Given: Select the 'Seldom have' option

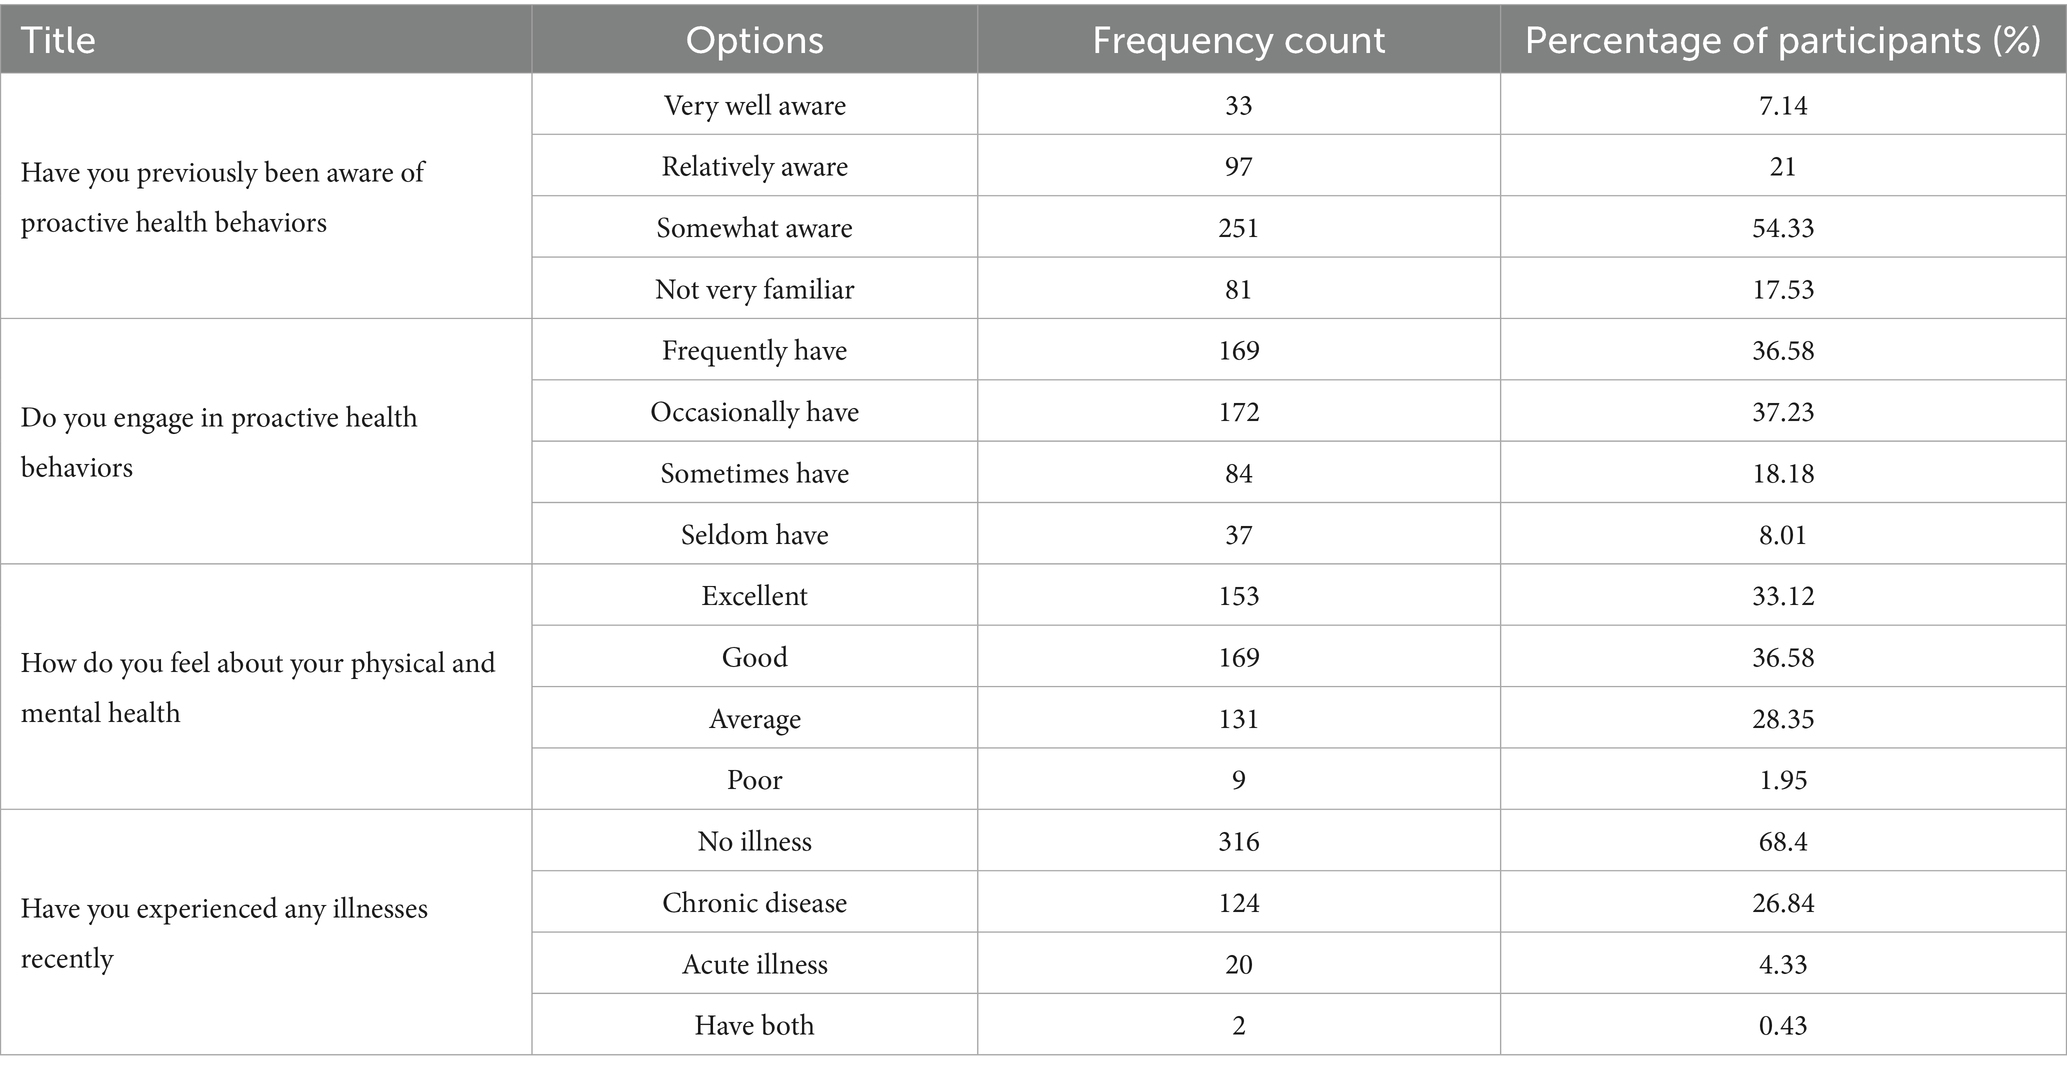Looking at the screenshot, I should pos(754,535).
